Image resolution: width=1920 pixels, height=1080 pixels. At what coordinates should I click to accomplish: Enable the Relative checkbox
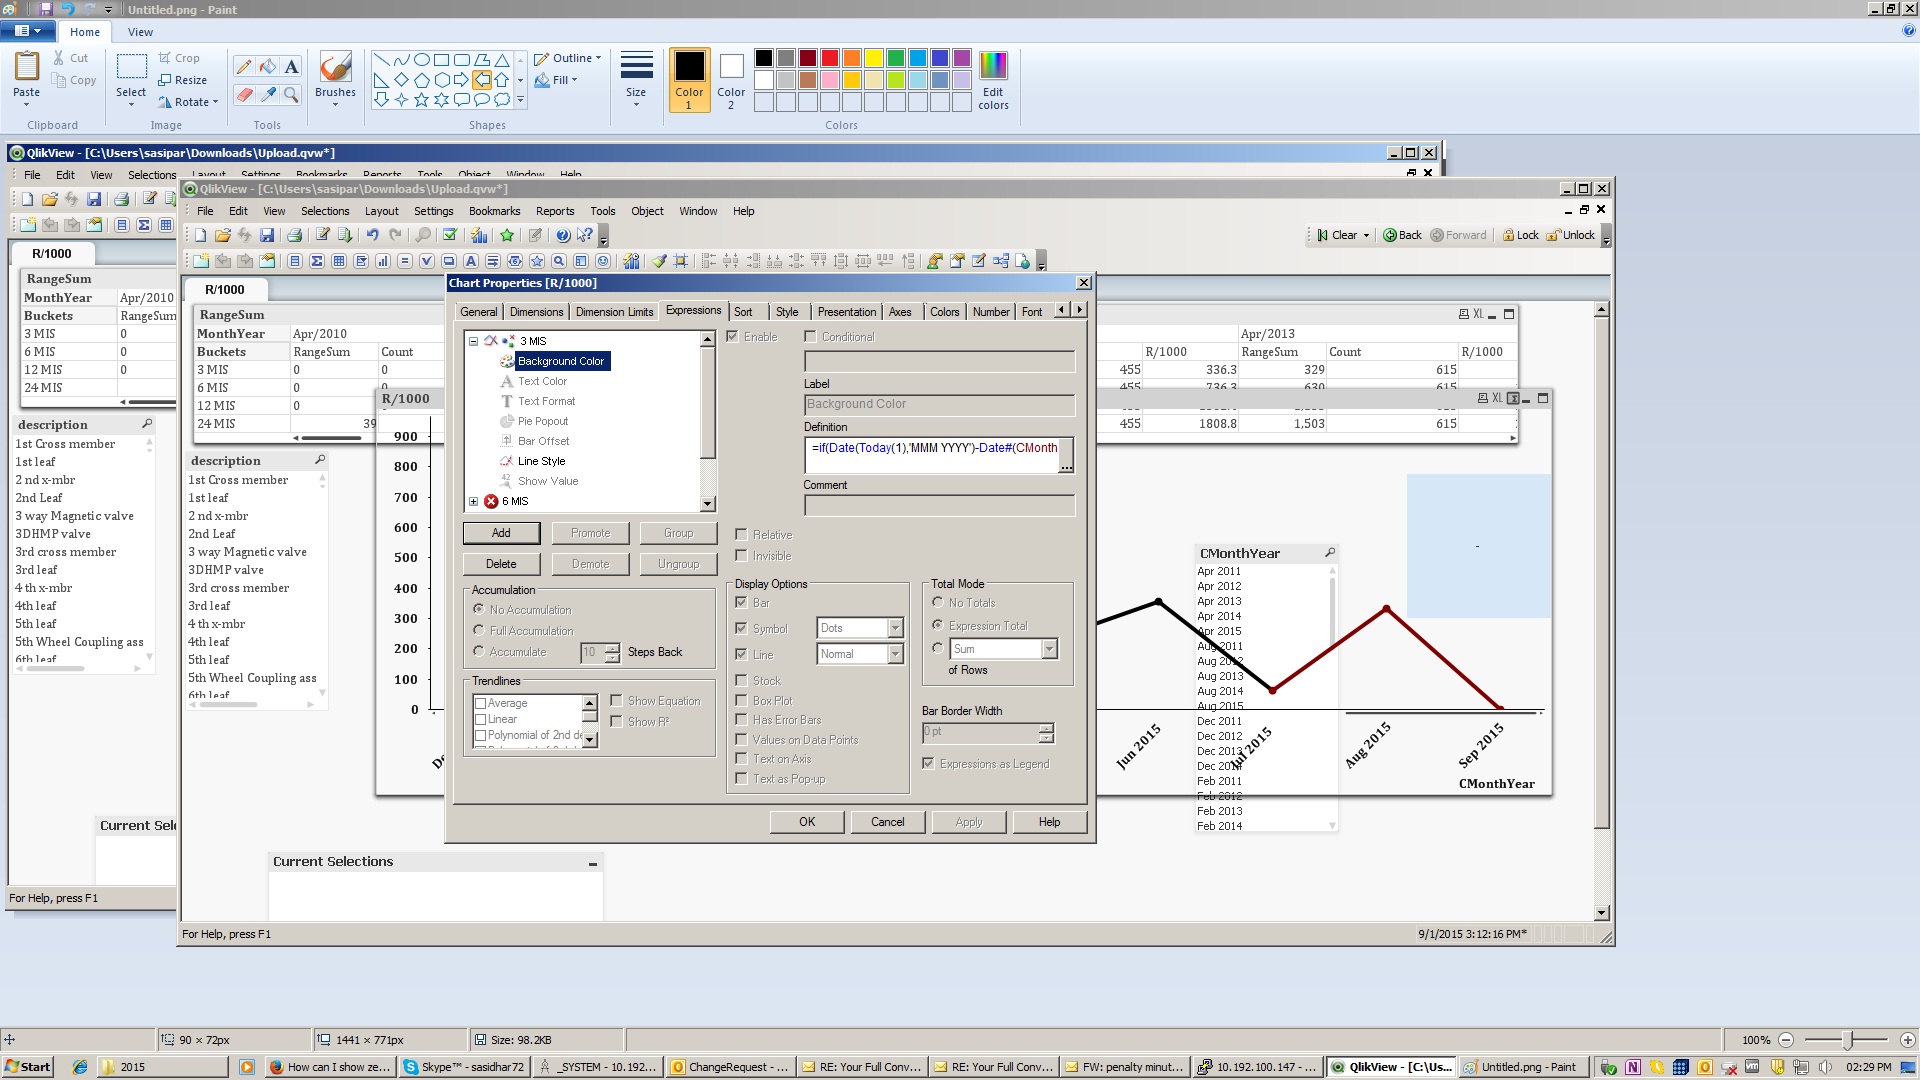[742, 535]
